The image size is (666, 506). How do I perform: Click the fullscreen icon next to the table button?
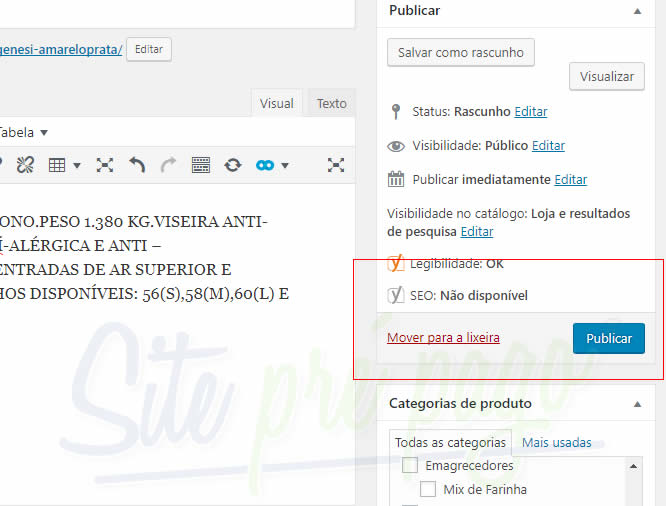click(104, 165)
